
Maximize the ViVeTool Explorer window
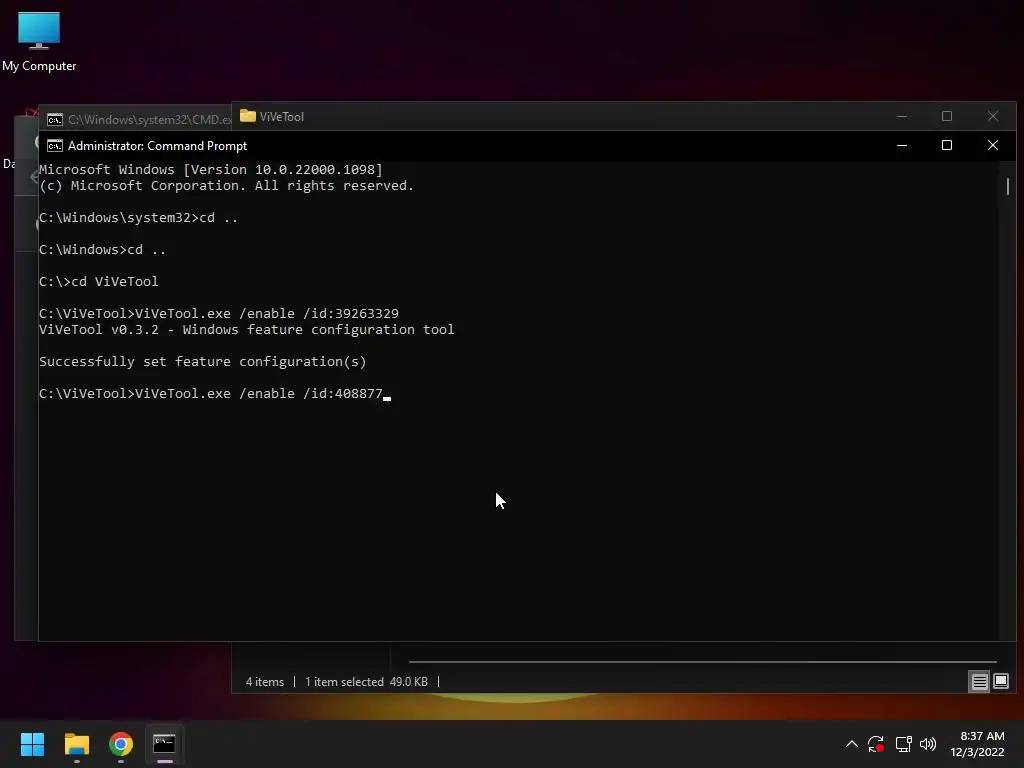947,116
